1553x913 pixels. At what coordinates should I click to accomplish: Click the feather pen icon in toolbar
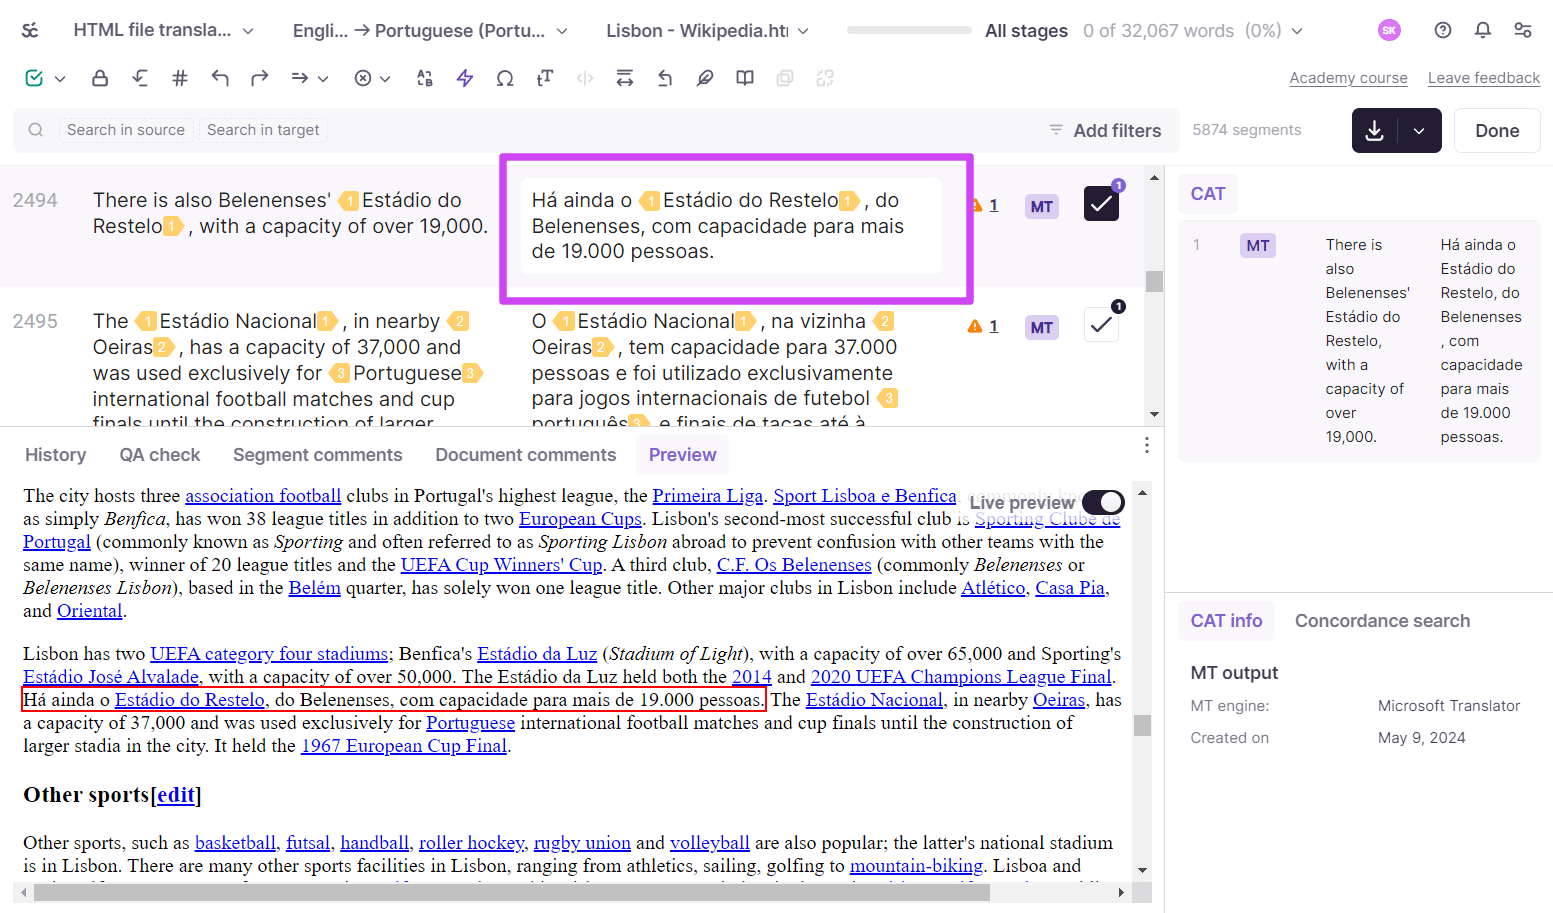[705, 78]
